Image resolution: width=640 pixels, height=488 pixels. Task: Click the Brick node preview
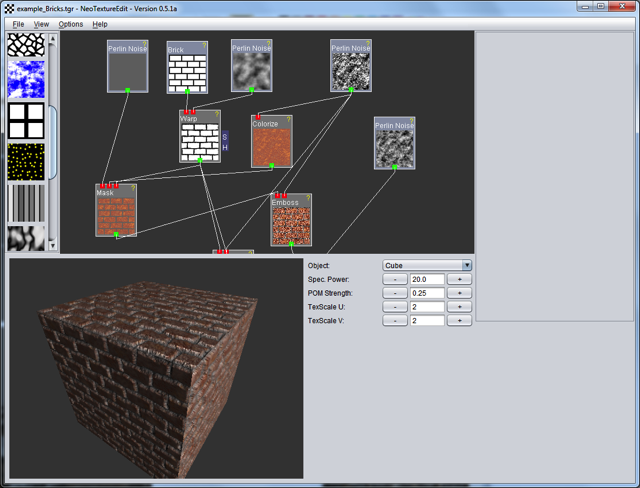[187, 73]
